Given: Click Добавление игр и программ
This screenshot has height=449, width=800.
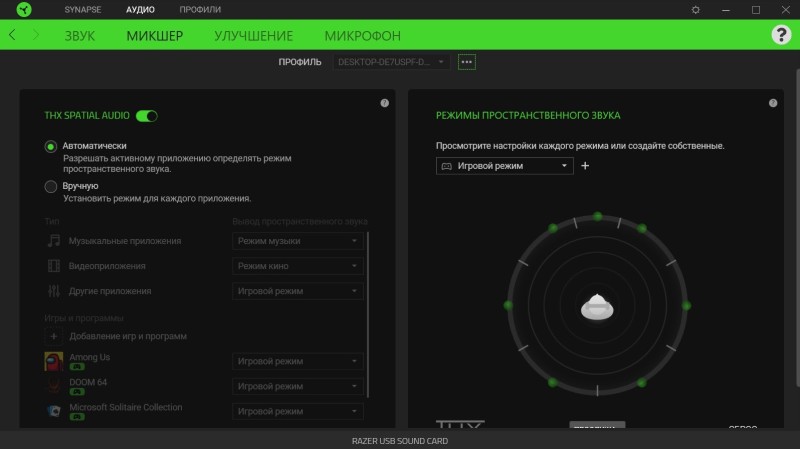Looking at the screenshot, I should (x=128, y=336).
